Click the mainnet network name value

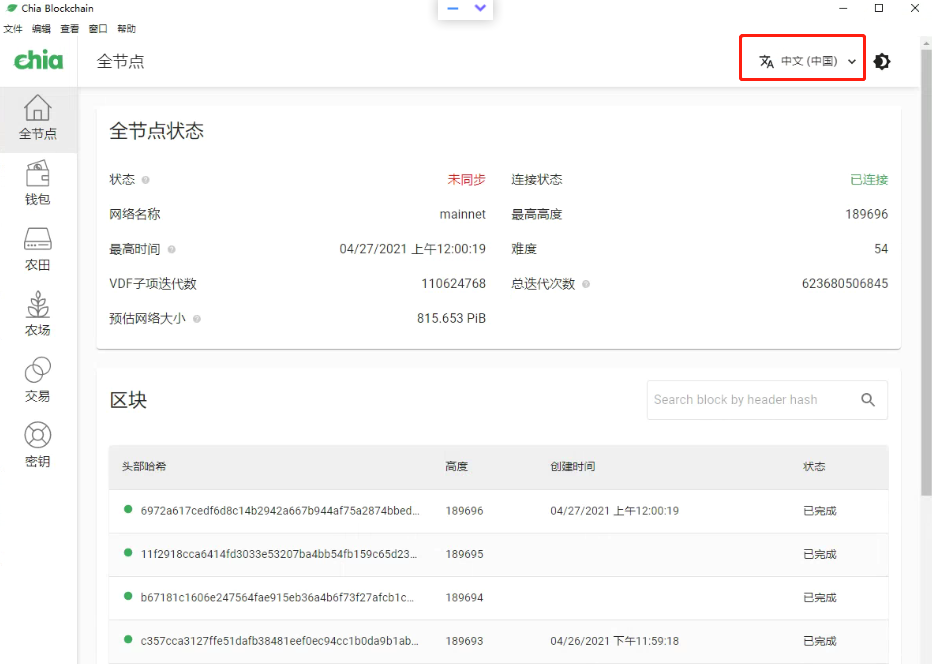point(462,215)
